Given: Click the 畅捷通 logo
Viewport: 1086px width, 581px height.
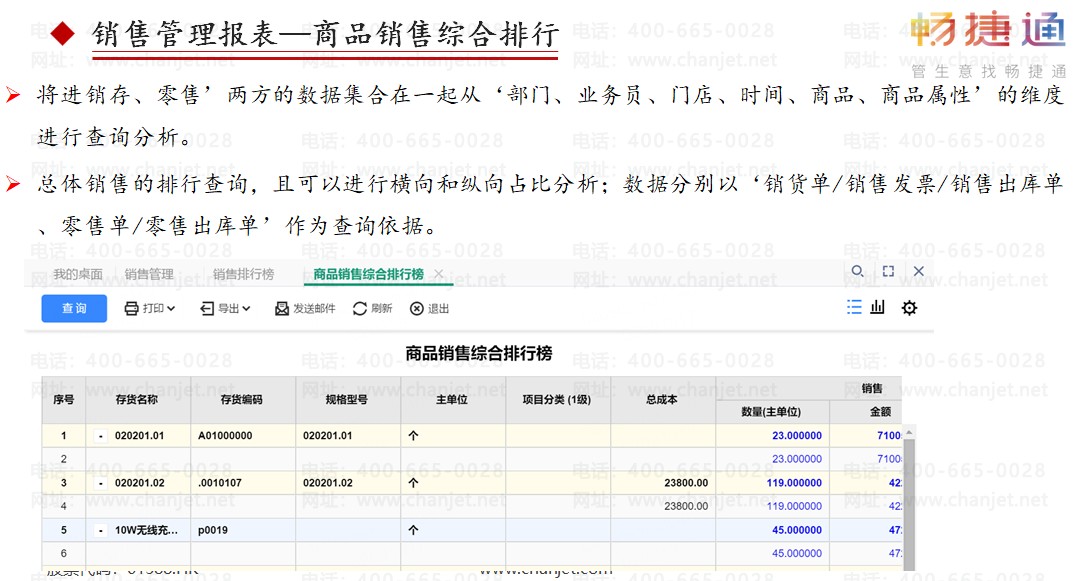Looking at the screenshot, I should pos(988,30).
